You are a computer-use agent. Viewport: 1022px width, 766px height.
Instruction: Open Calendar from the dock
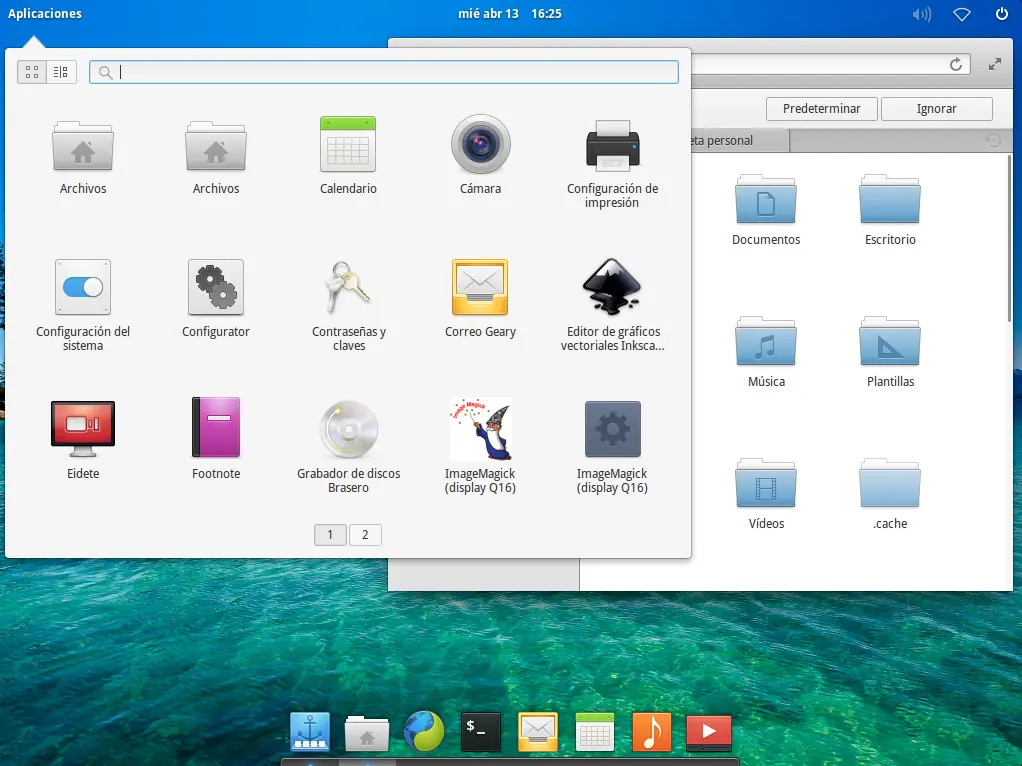[x=594, y=732]
